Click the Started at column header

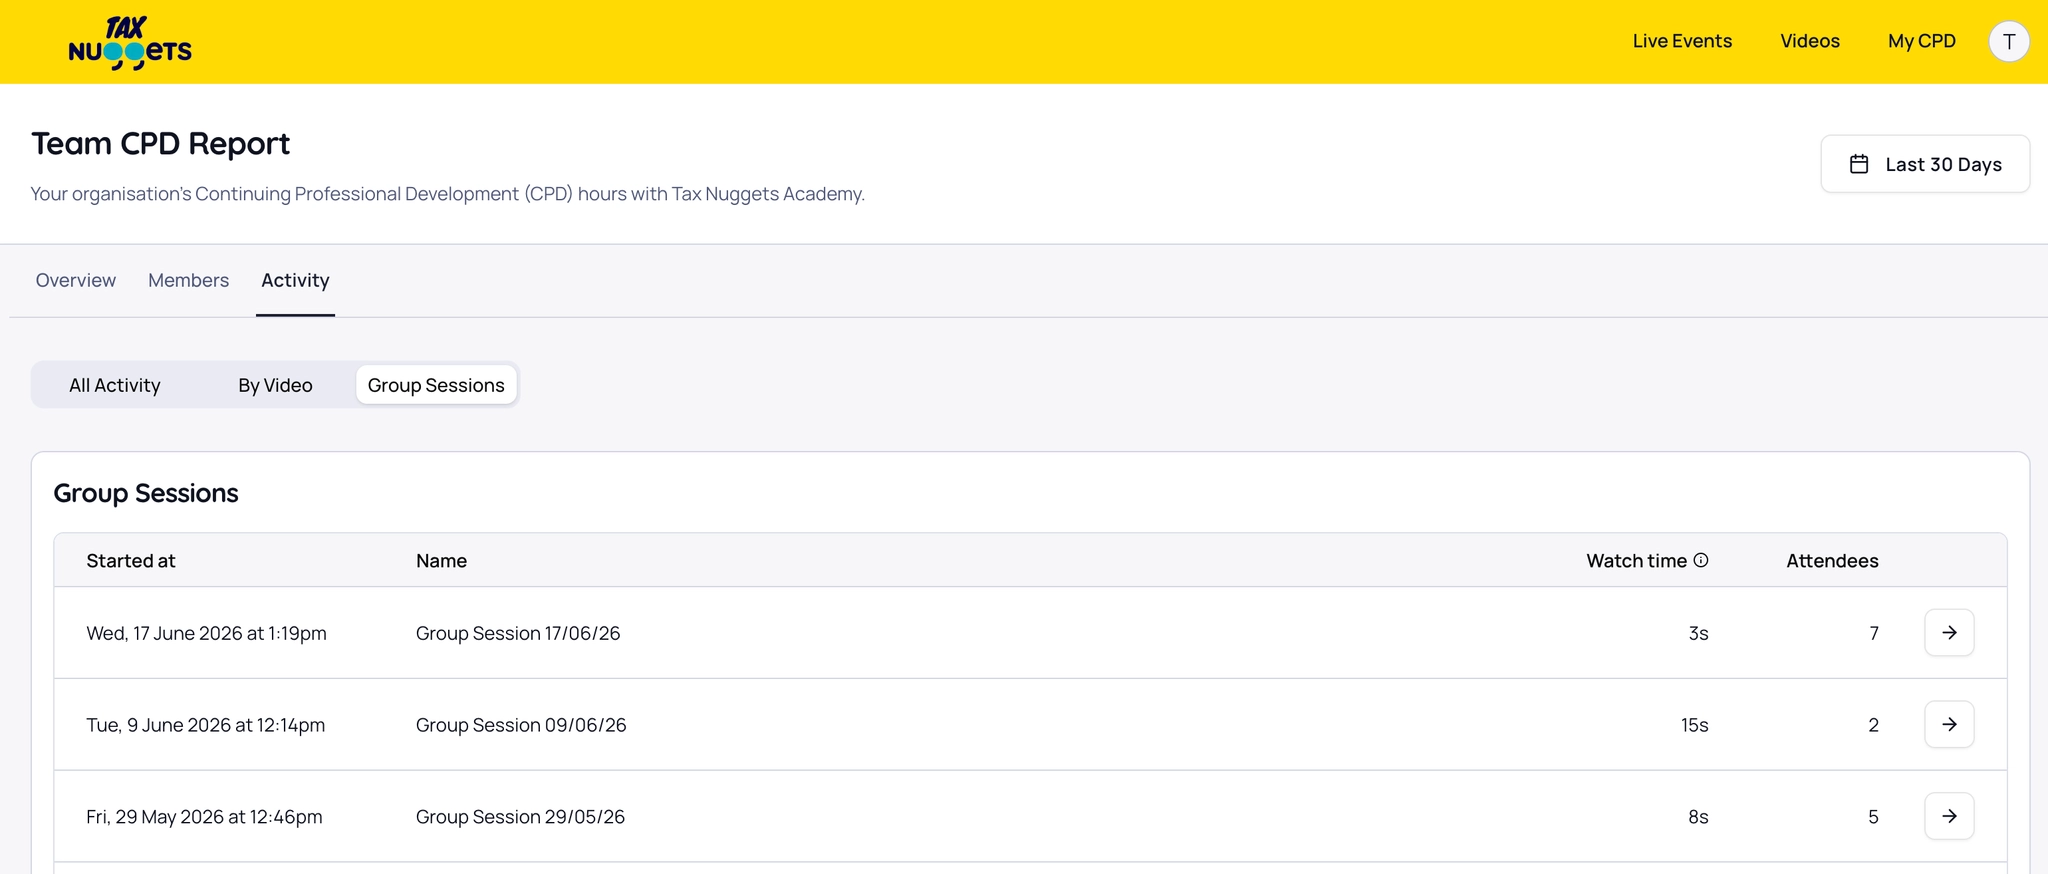(x=131, y=561)
